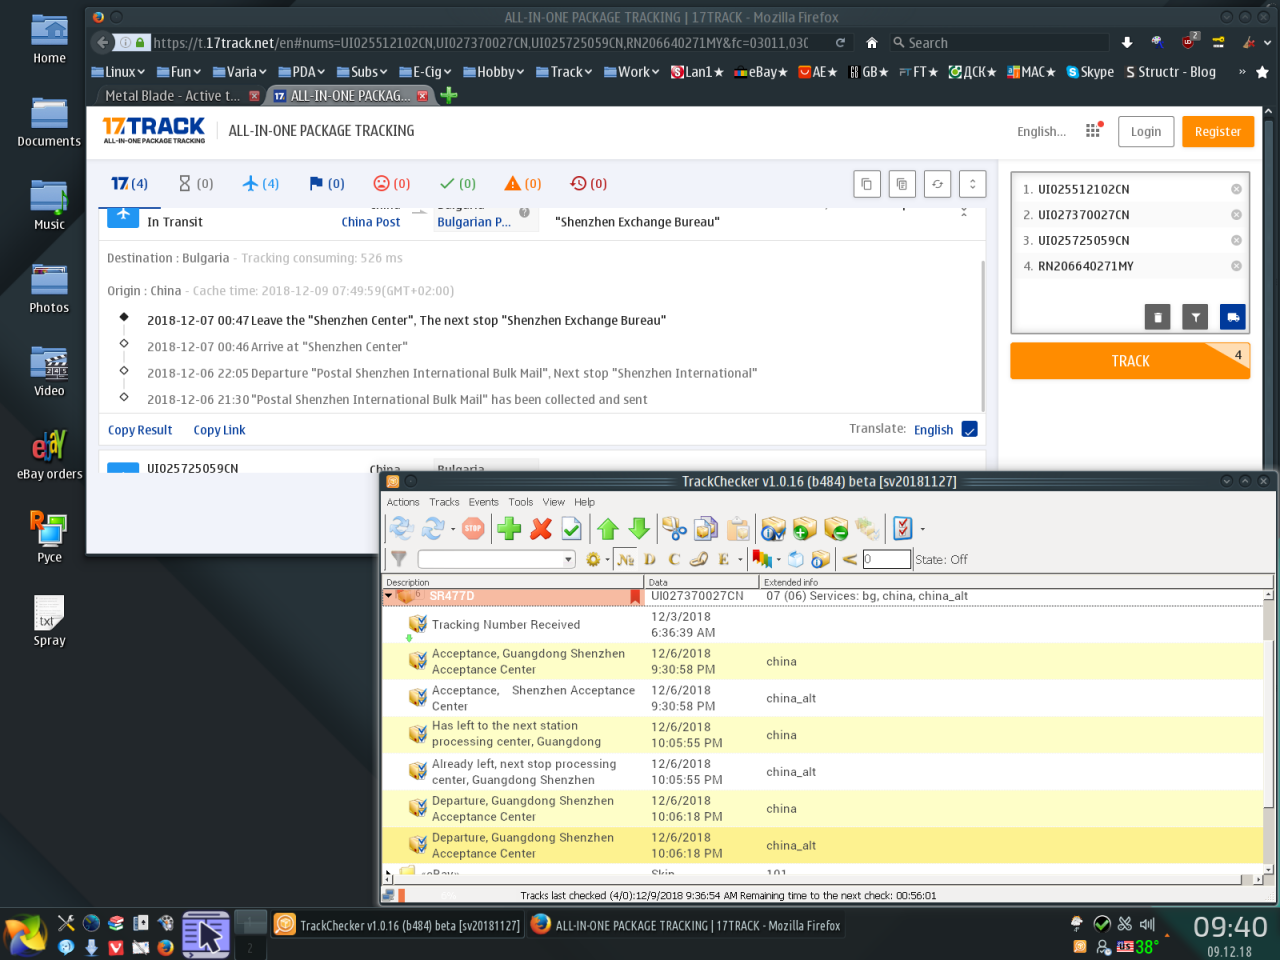Click the light blue cube icon in TrackChecker
Screen dimensions: 1280x960
tap(796, 559)
